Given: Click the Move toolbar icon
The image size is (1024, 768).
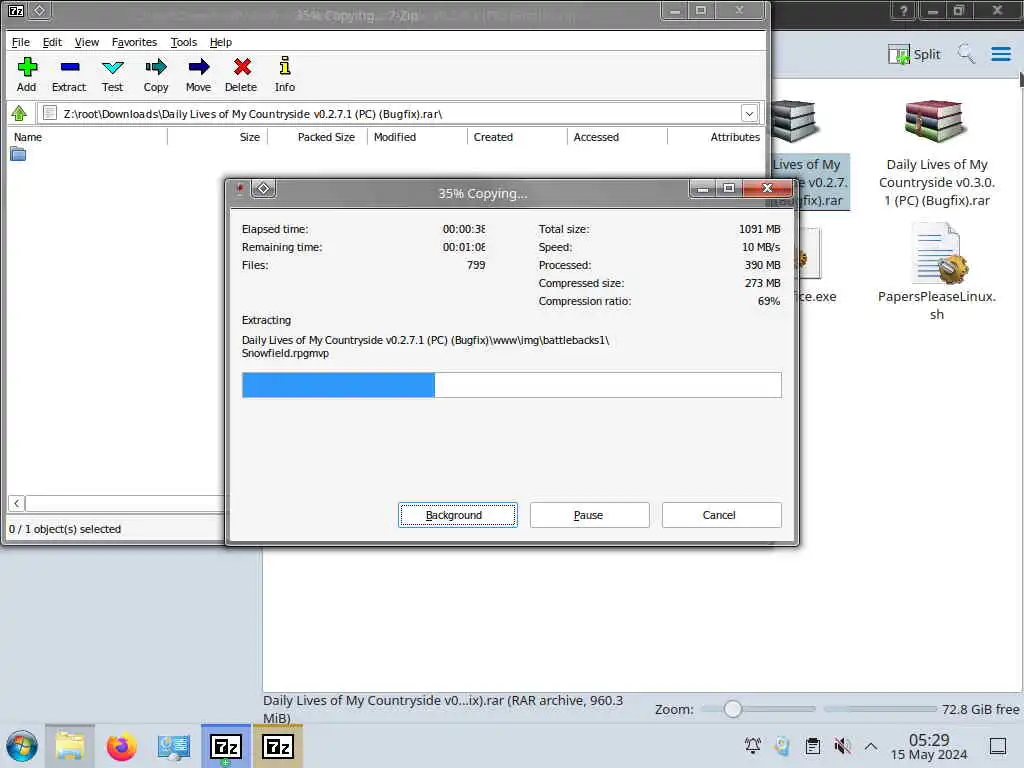Looking at the screenshot, I should pyautogui.click(x=199, y=75).
